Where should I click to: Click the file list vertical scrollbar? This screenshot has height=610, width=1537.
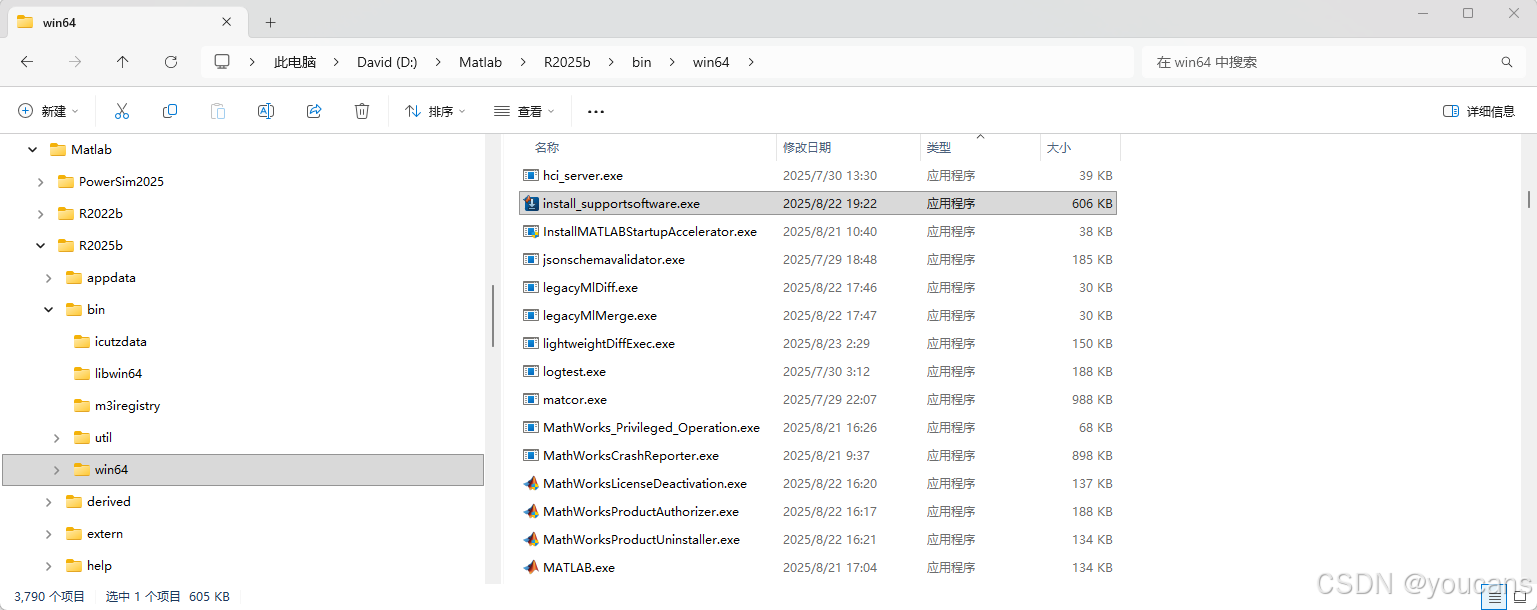tap(1528, 199)
